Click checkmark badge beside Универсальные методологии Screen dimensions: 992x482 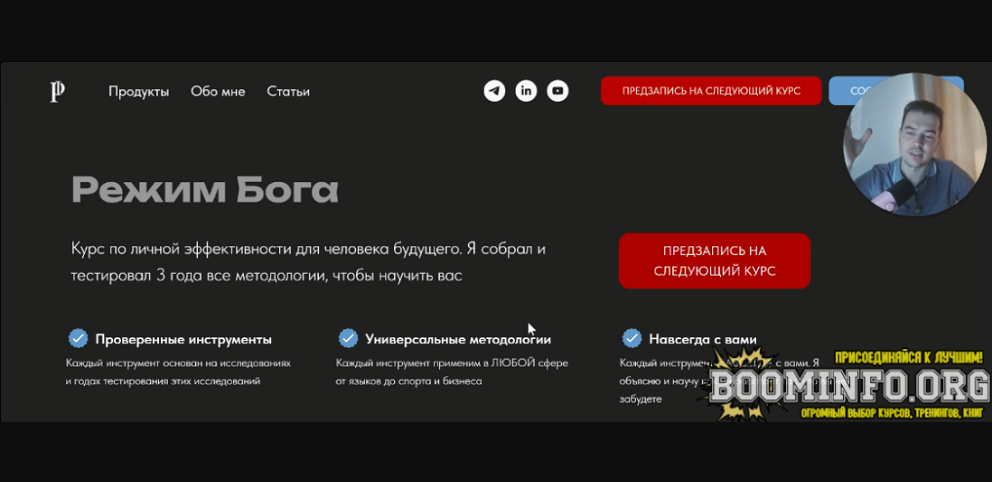[348, 338]
